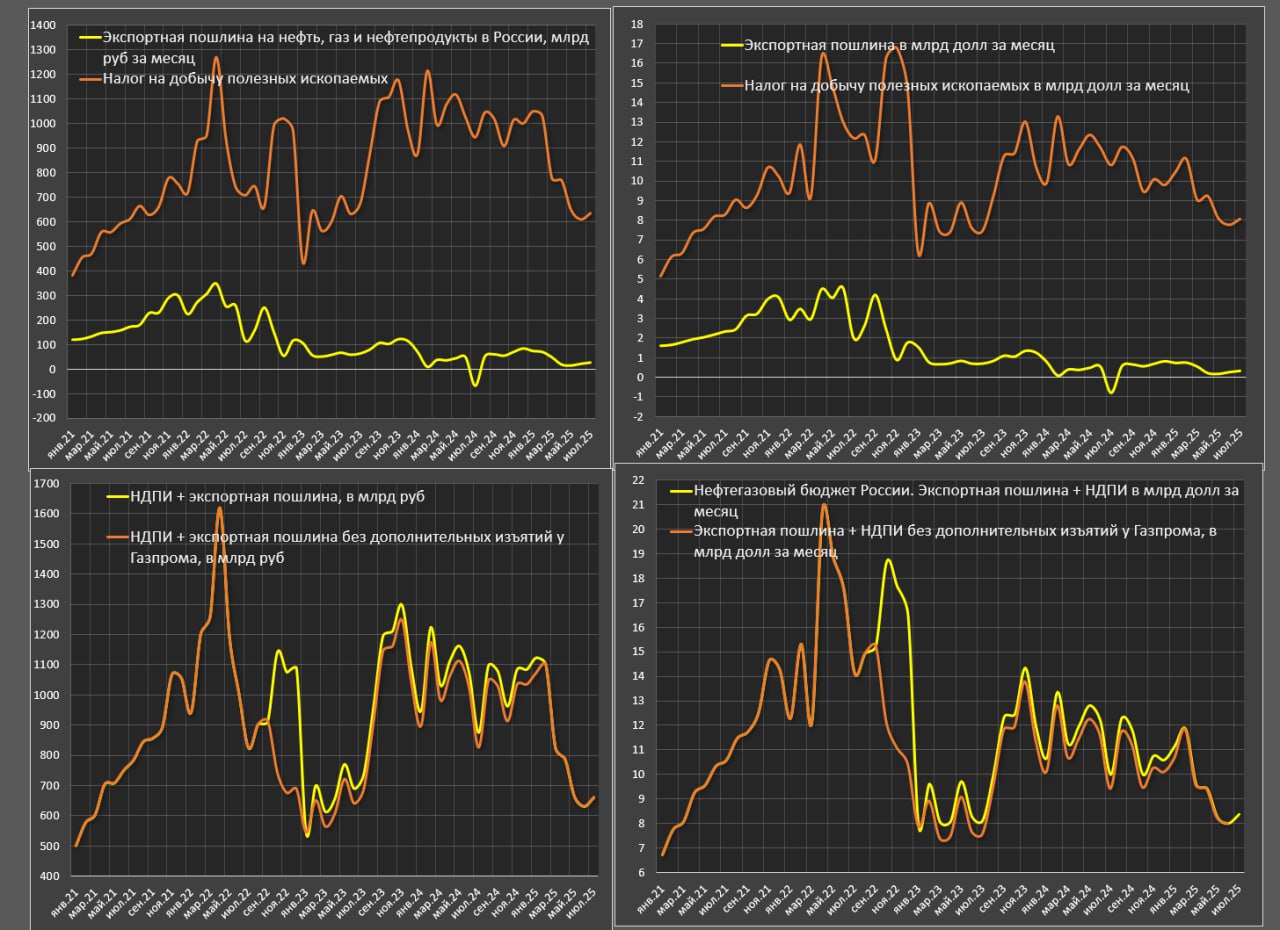Click the 22 y-axis label in bottom-right chart
This screenshot has height=930, width=1280.
tap(638, 480)
